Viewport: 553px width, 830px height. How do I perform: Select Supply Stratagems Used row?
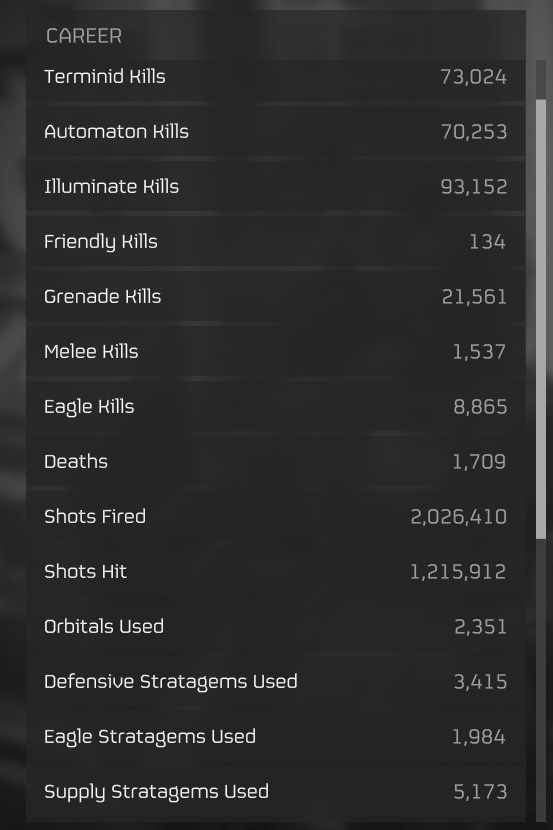[276, 792]
